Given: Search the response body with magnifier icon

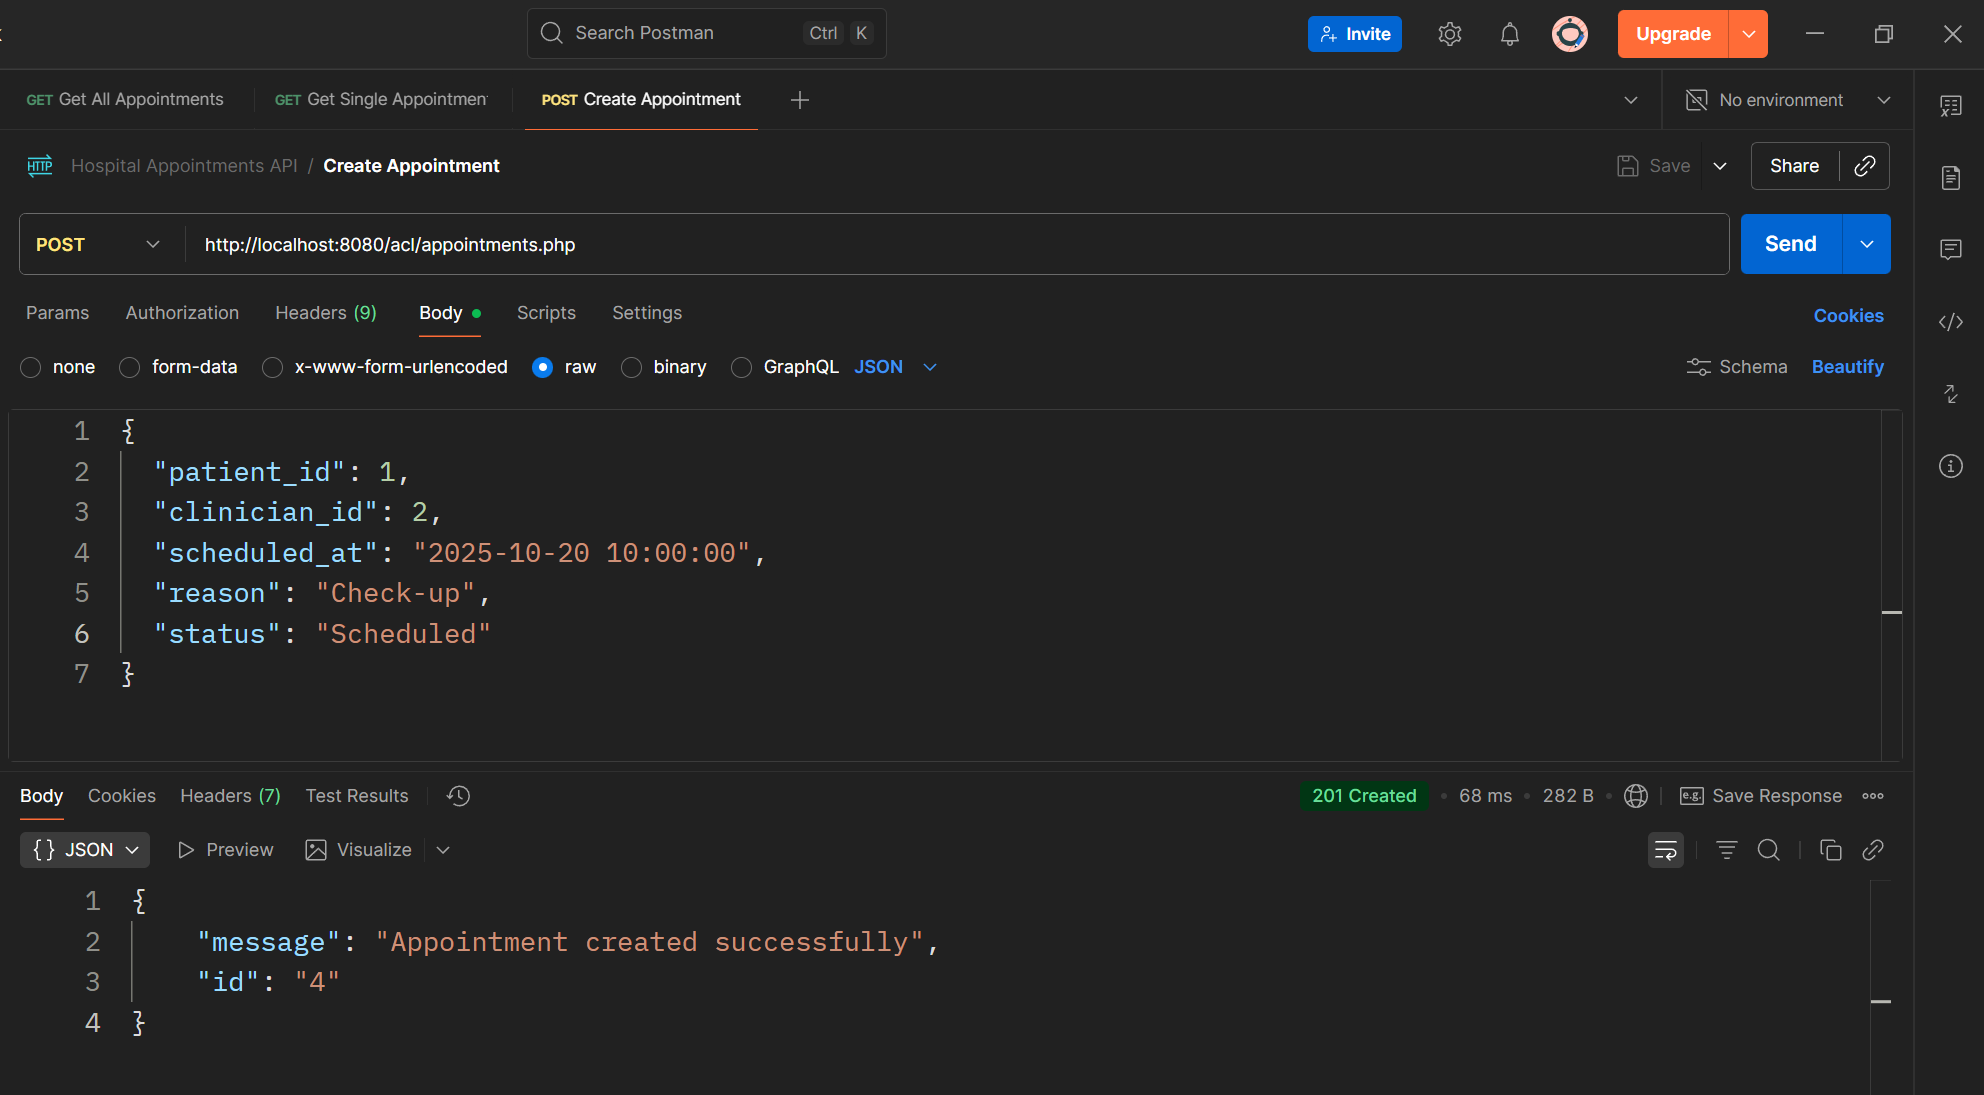Looking at the screenshot, I should pyautogui.click(x=1768, y=850).
